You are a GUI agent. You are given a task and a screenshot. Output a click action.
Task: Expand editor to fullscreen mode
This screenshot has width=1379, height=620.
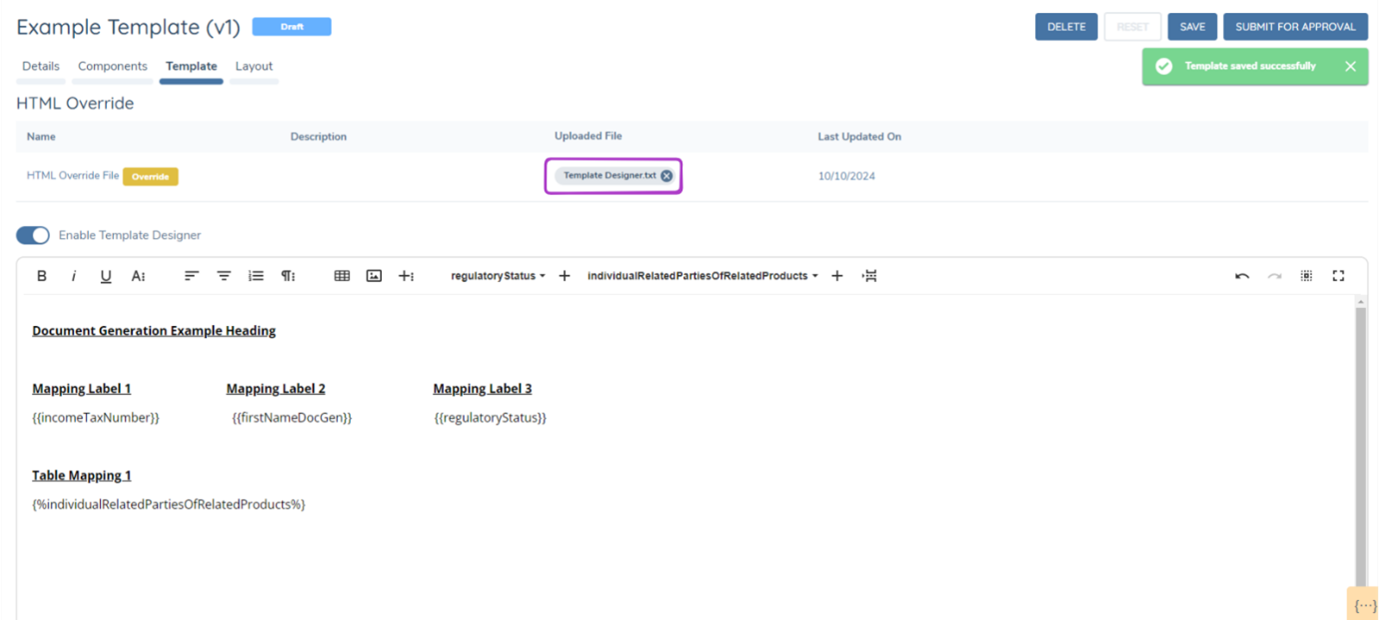[x=1338, y=276]
